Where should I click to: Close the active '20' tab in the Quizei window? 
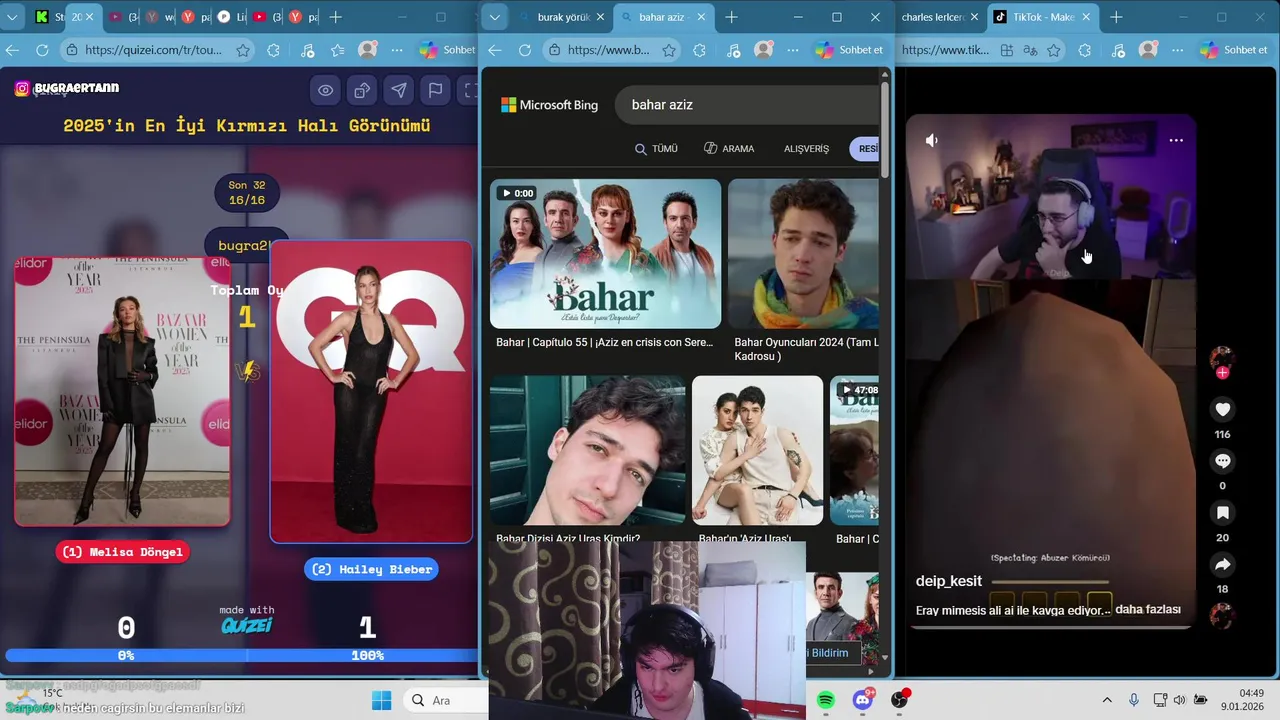[89, 17]
